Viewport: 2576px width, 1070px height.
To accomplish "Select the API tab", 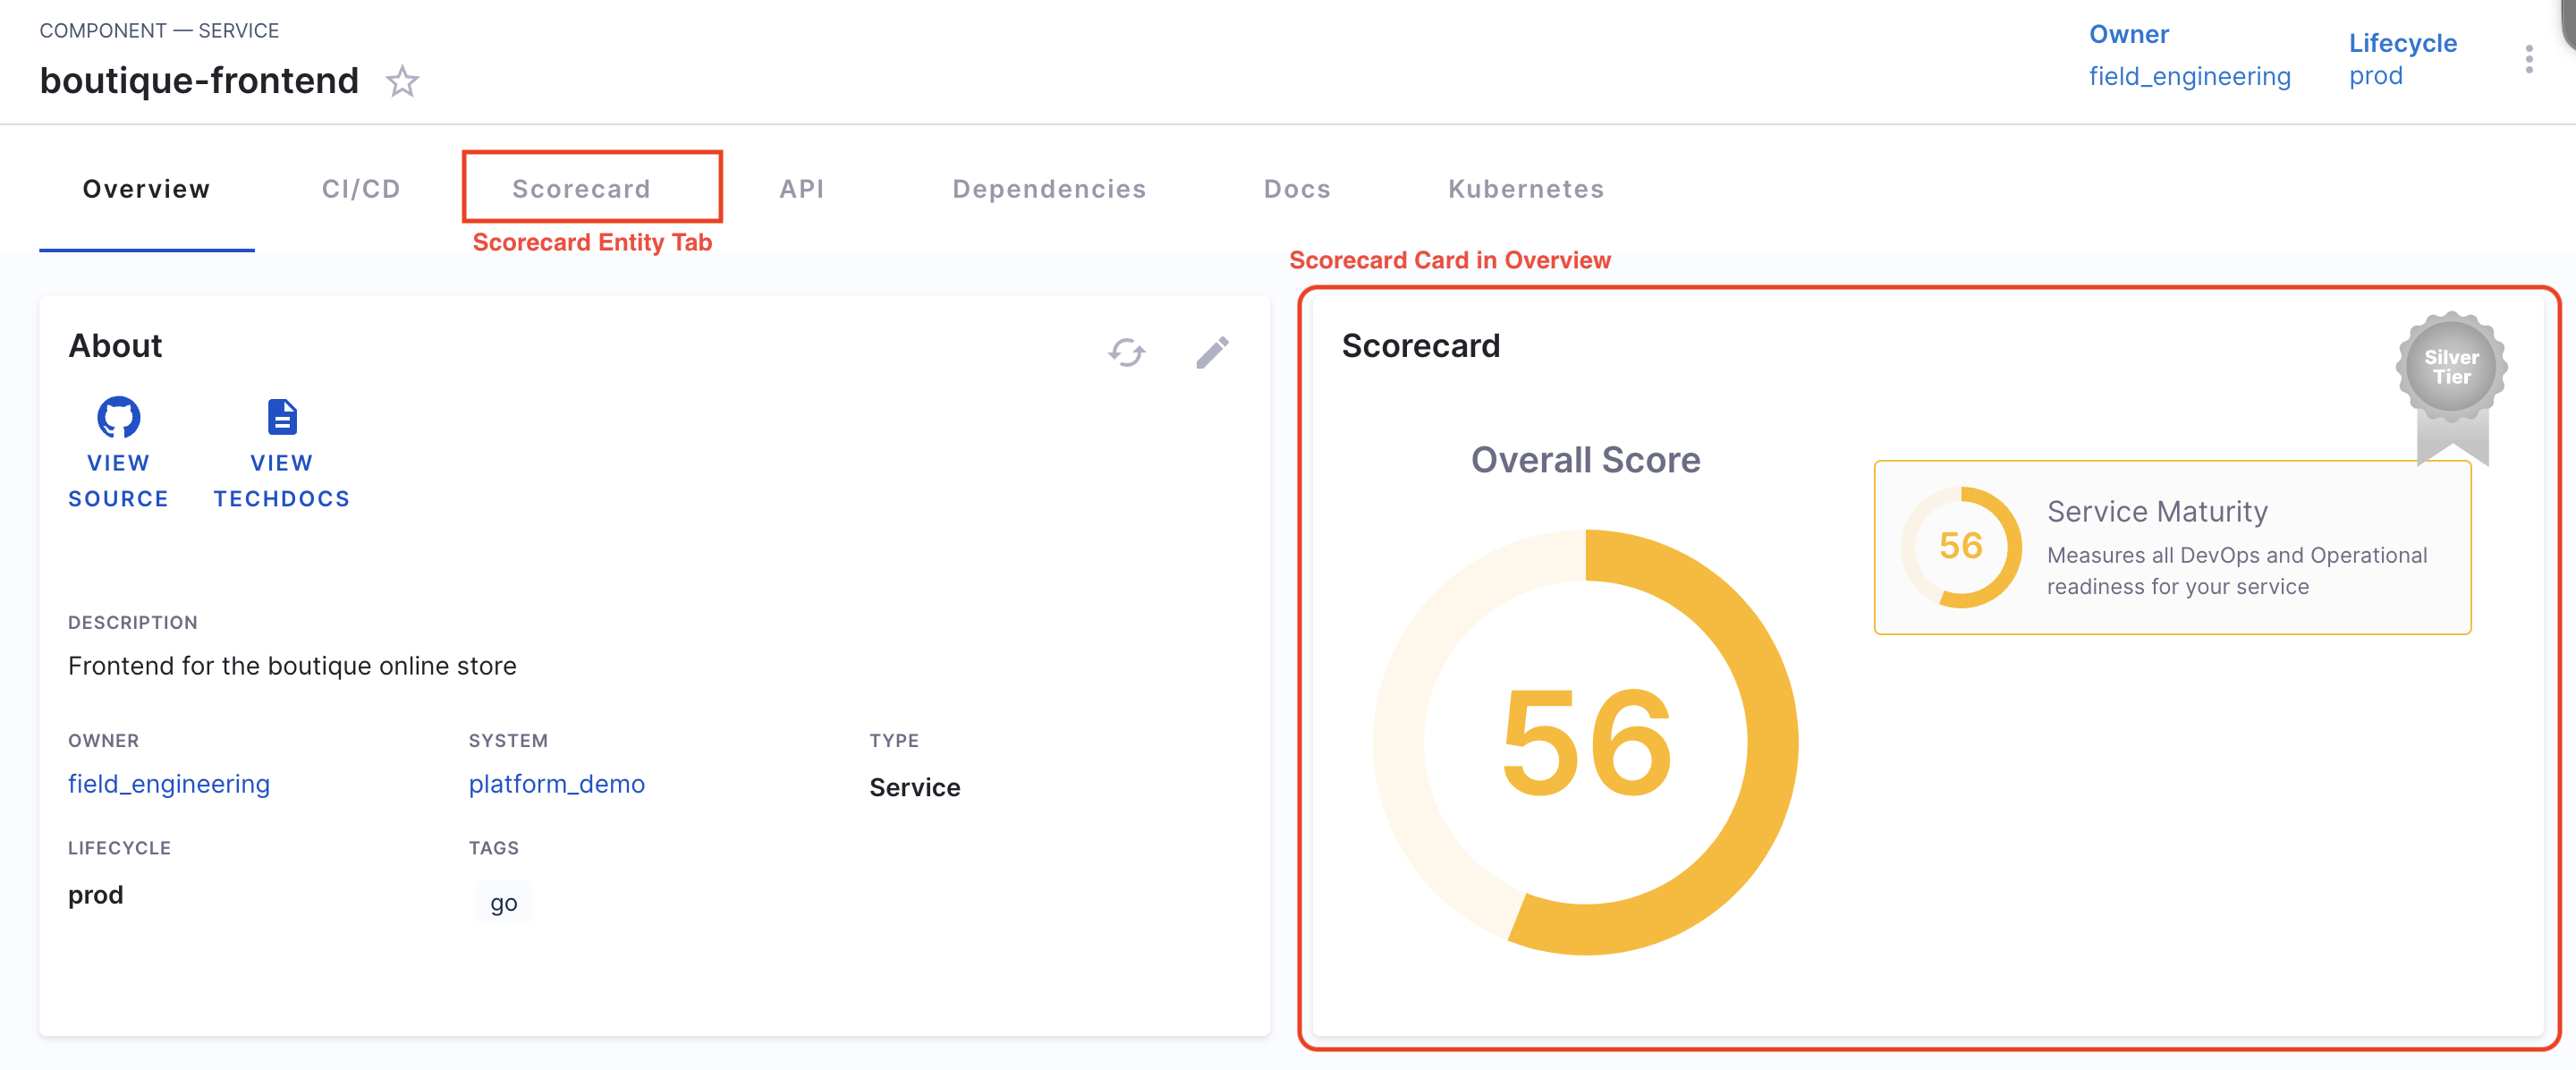I will pos(802,189).
